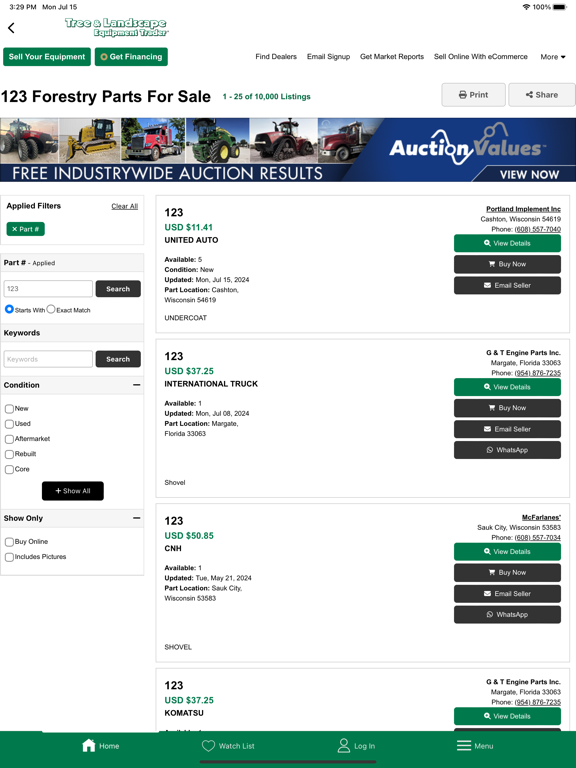
Task: Click Search button beside Keywords field
Action: pos(118,359)
